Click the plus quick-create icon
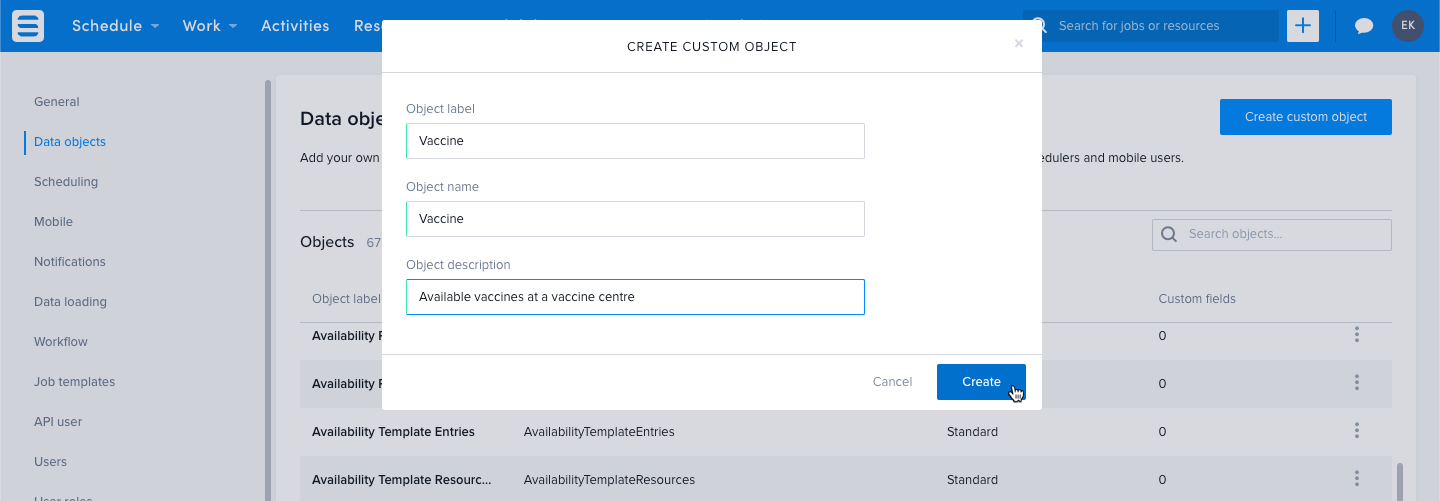 (x=1302, y=26)
